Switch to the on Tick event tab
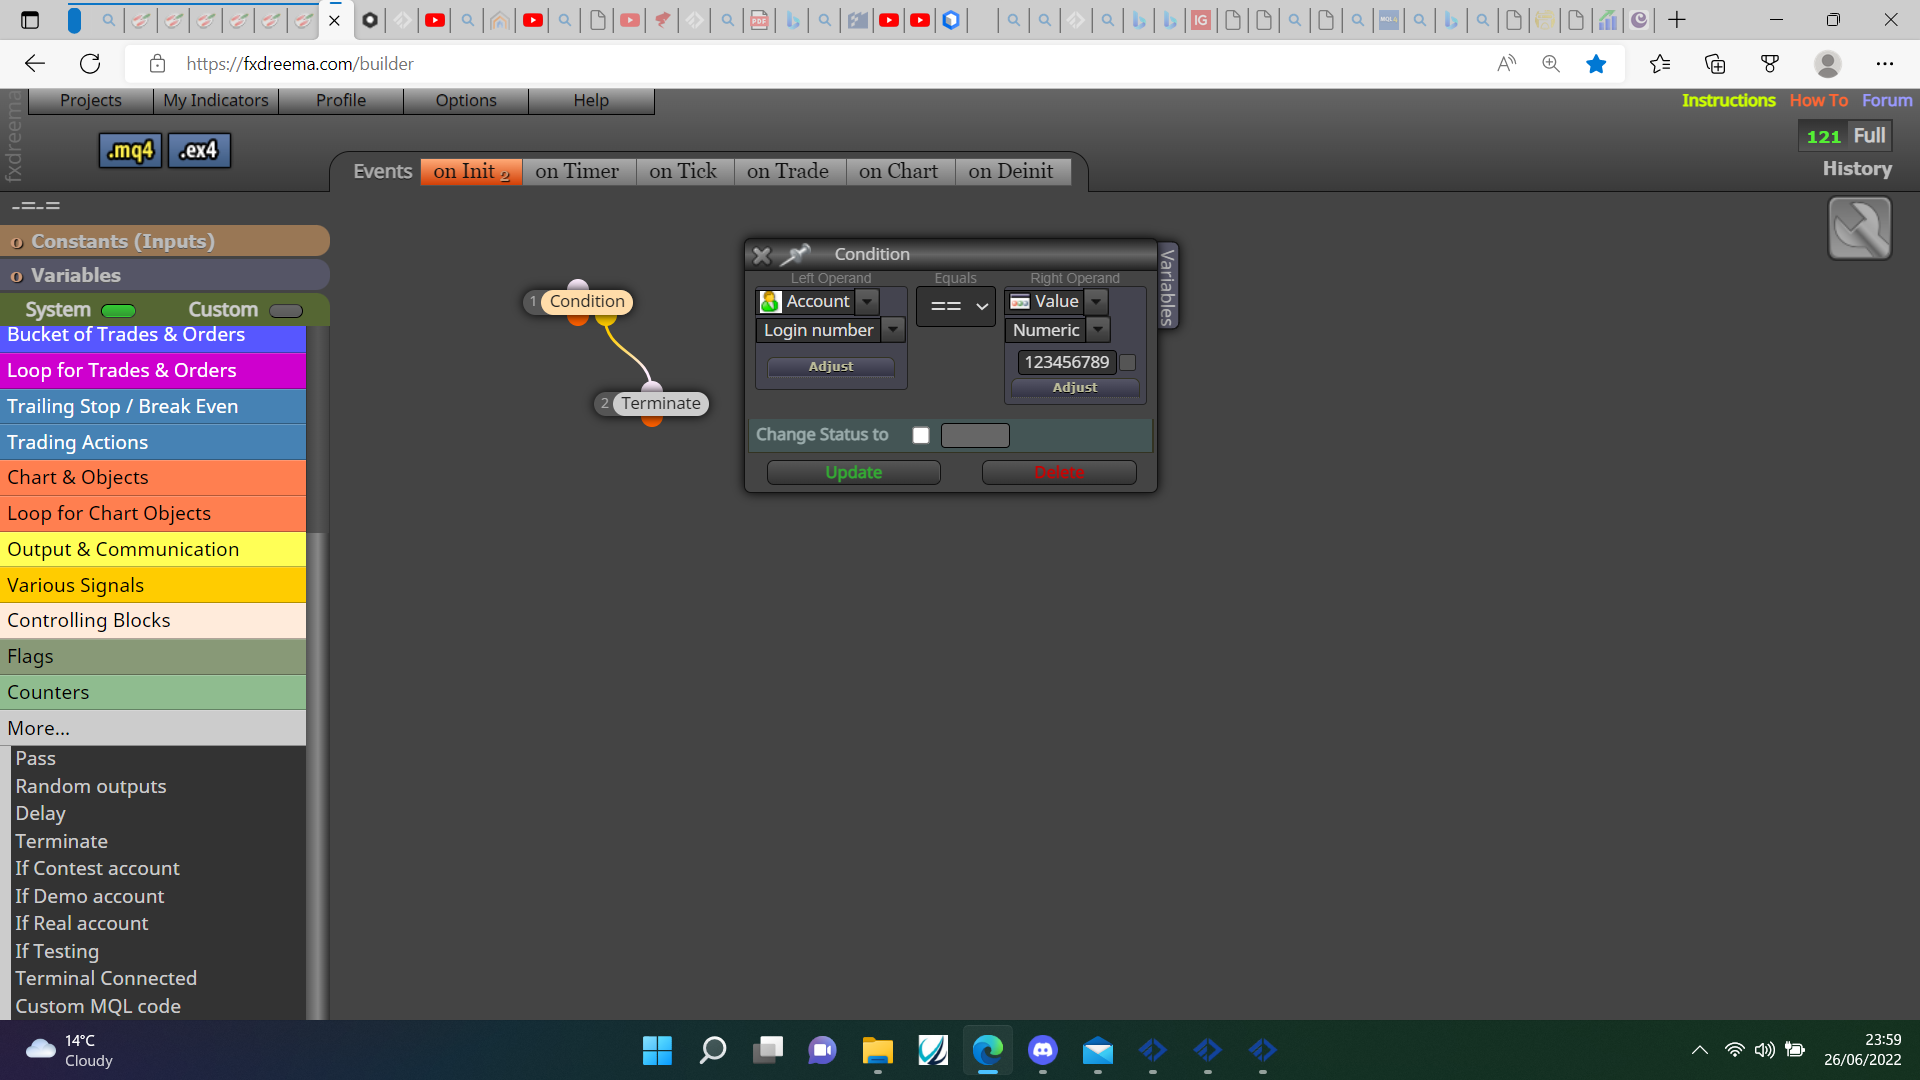 point(683,171)
